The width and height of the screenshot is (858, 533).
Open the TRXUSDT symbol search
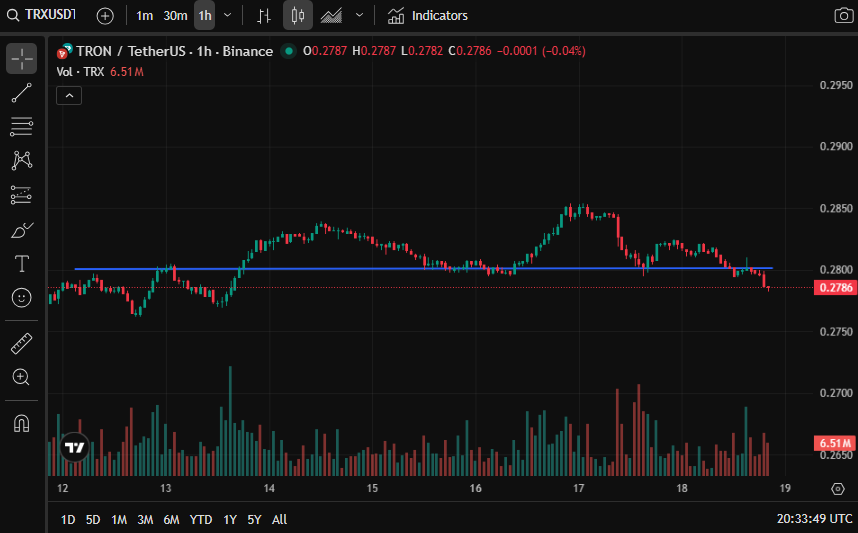click(42, 15)
